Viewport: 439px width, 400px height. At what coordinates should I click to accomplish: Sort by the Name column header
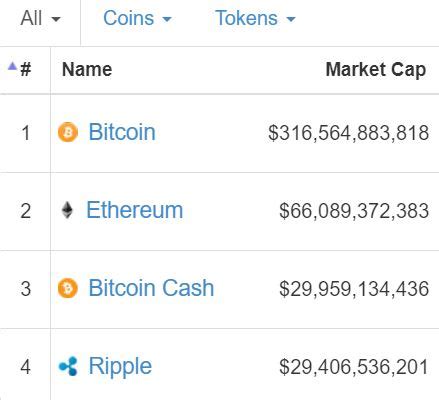coord(87,69)
